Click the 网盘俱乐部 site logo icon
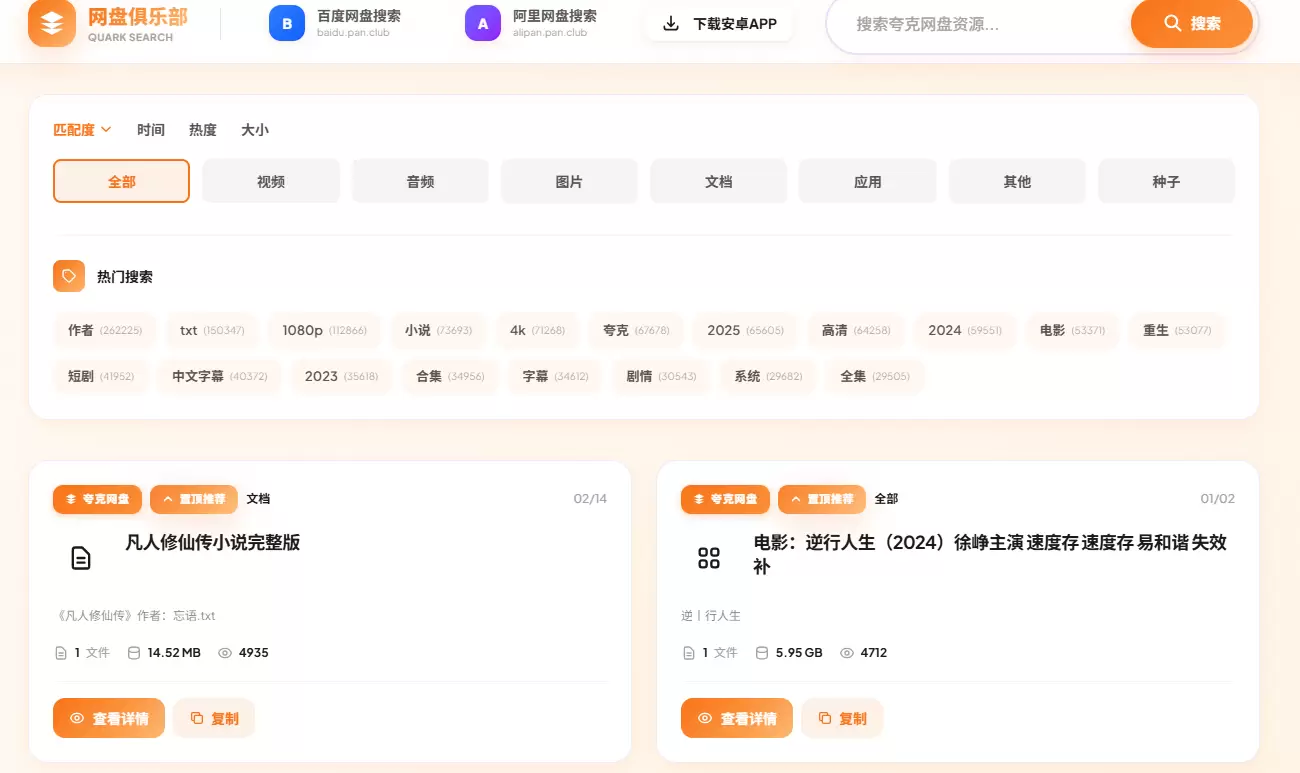Screen dimensions: 1300x773 coord(51,23)
